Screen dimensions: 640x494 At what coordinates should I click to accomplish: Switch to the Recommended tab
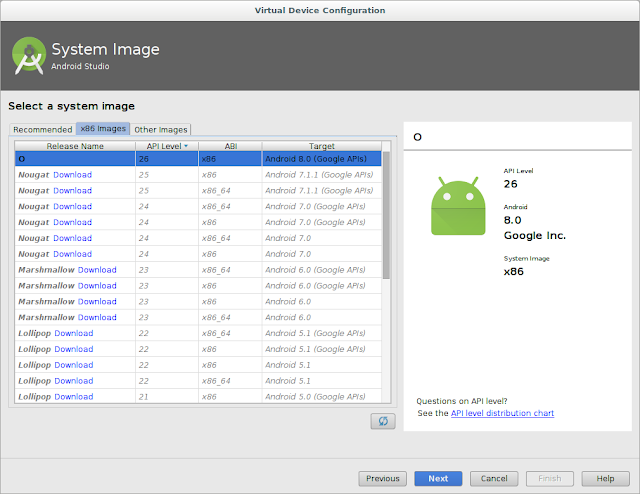tap(42, 129)
